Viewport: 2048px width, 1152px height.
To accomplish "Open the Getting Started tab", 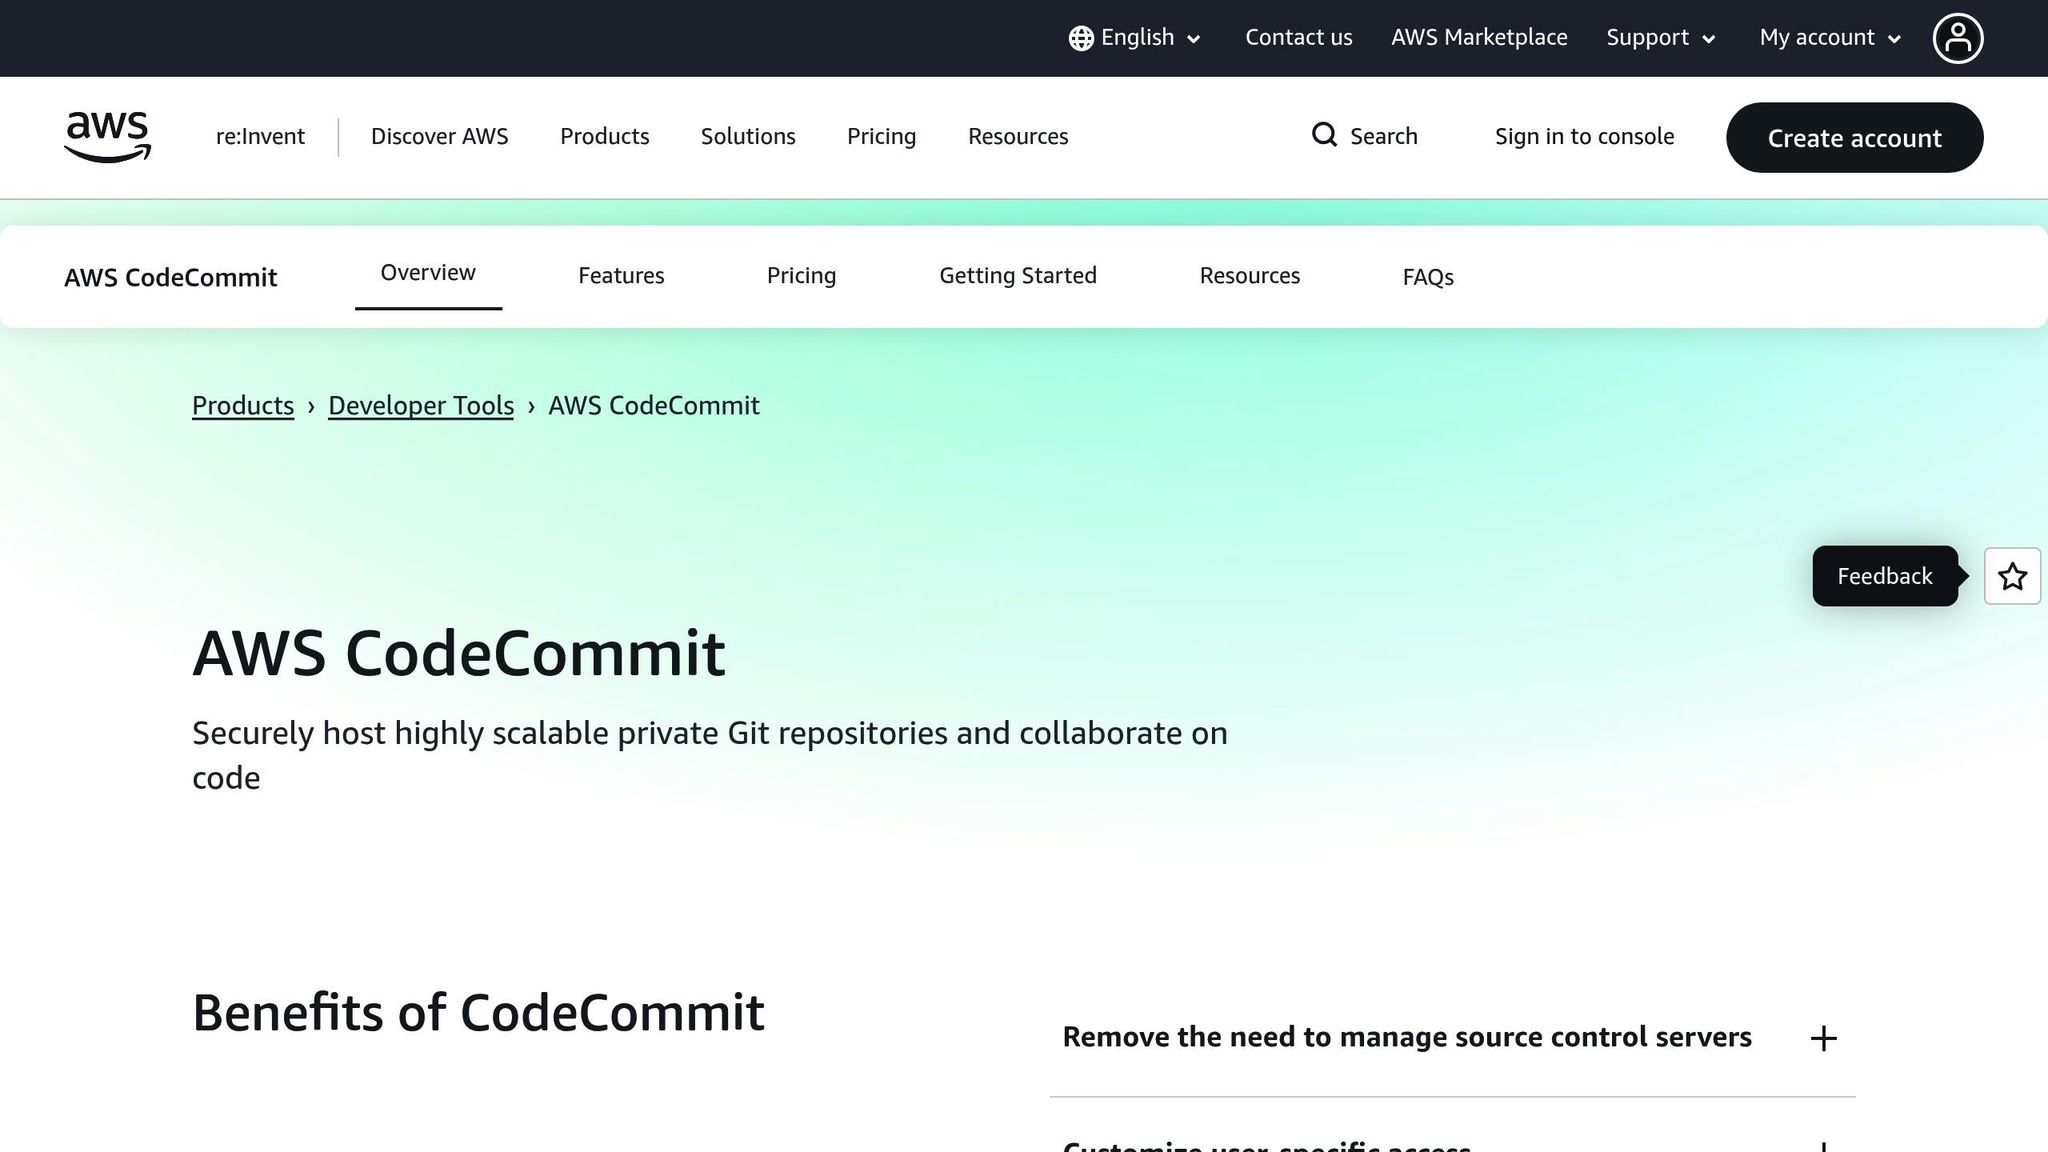I will [x=1018, y=275].
